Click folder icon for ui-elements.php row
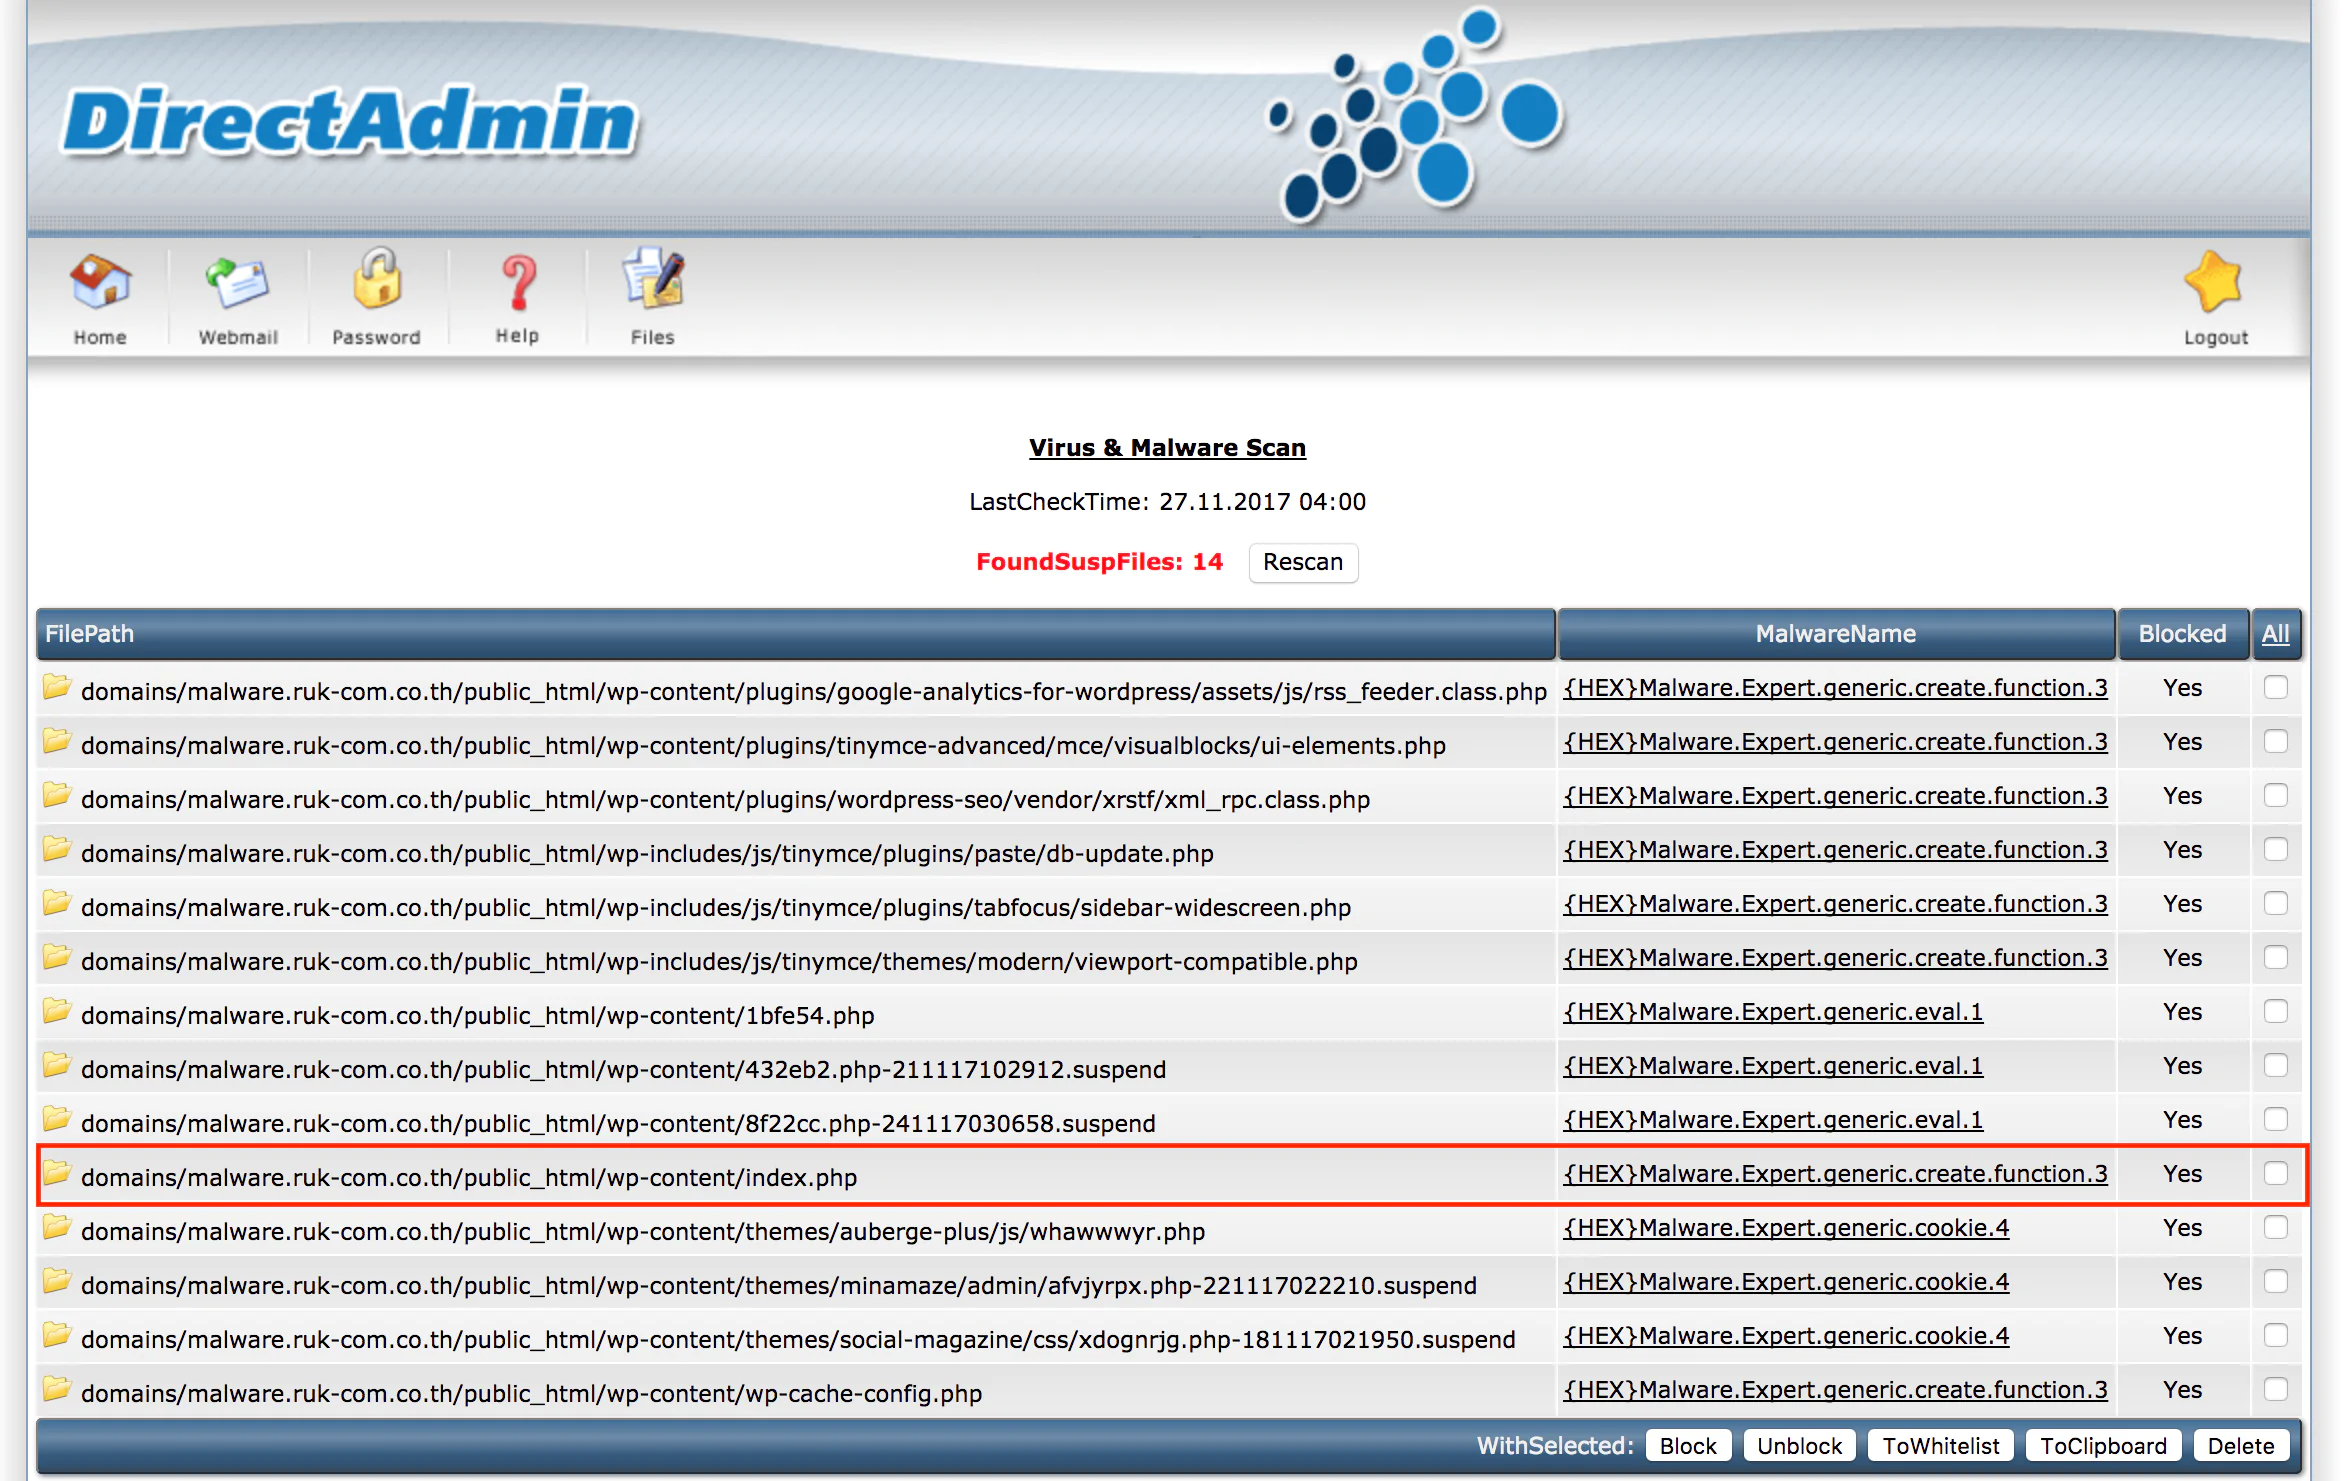The width and height of the screenshot is (2344, 1481). click(x=57, y=742)
